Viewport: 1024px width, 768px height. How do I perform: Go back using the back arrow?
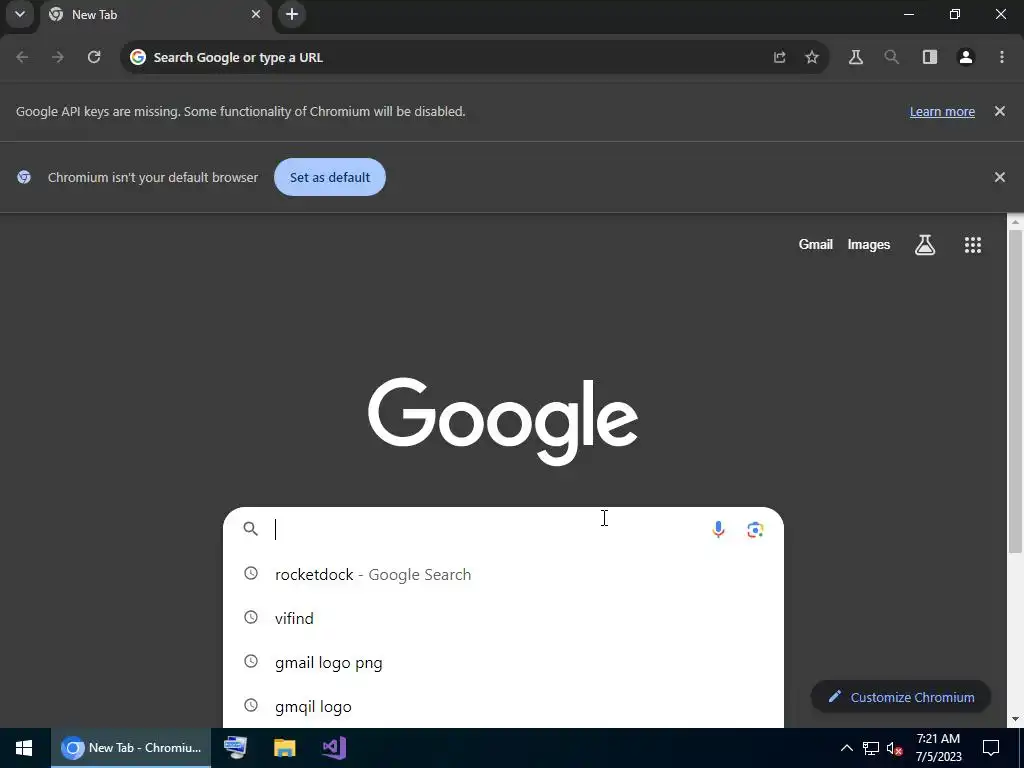click(x=22, y=57)
